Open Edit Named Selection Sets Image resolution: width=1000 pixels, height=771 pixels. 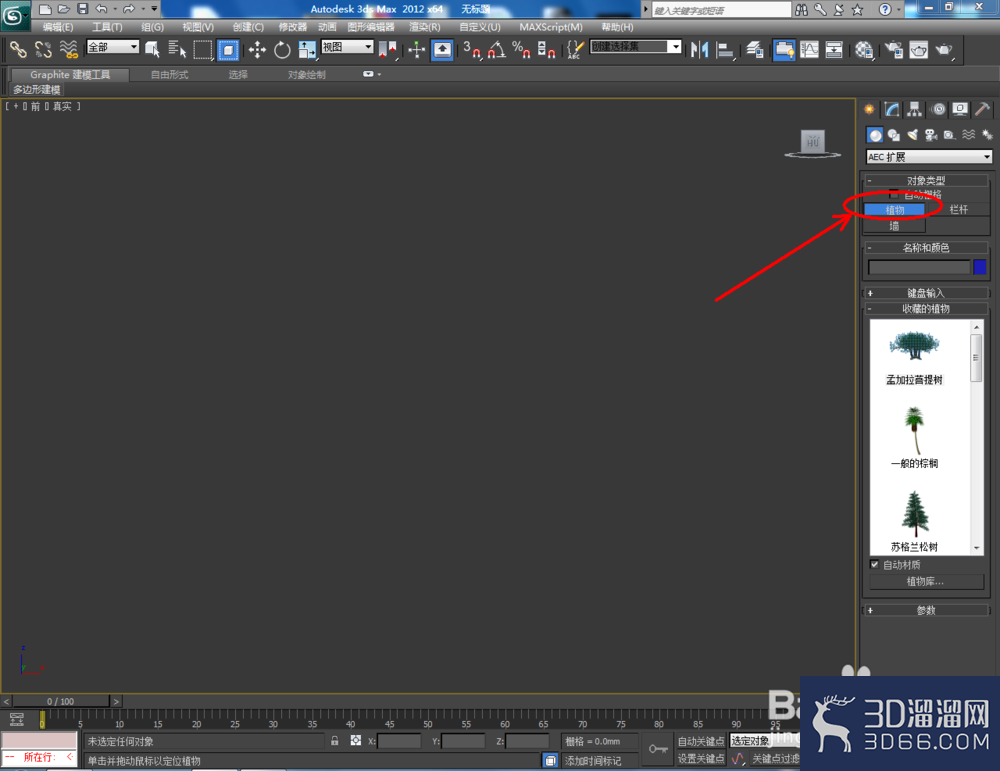tap(575, 49)
